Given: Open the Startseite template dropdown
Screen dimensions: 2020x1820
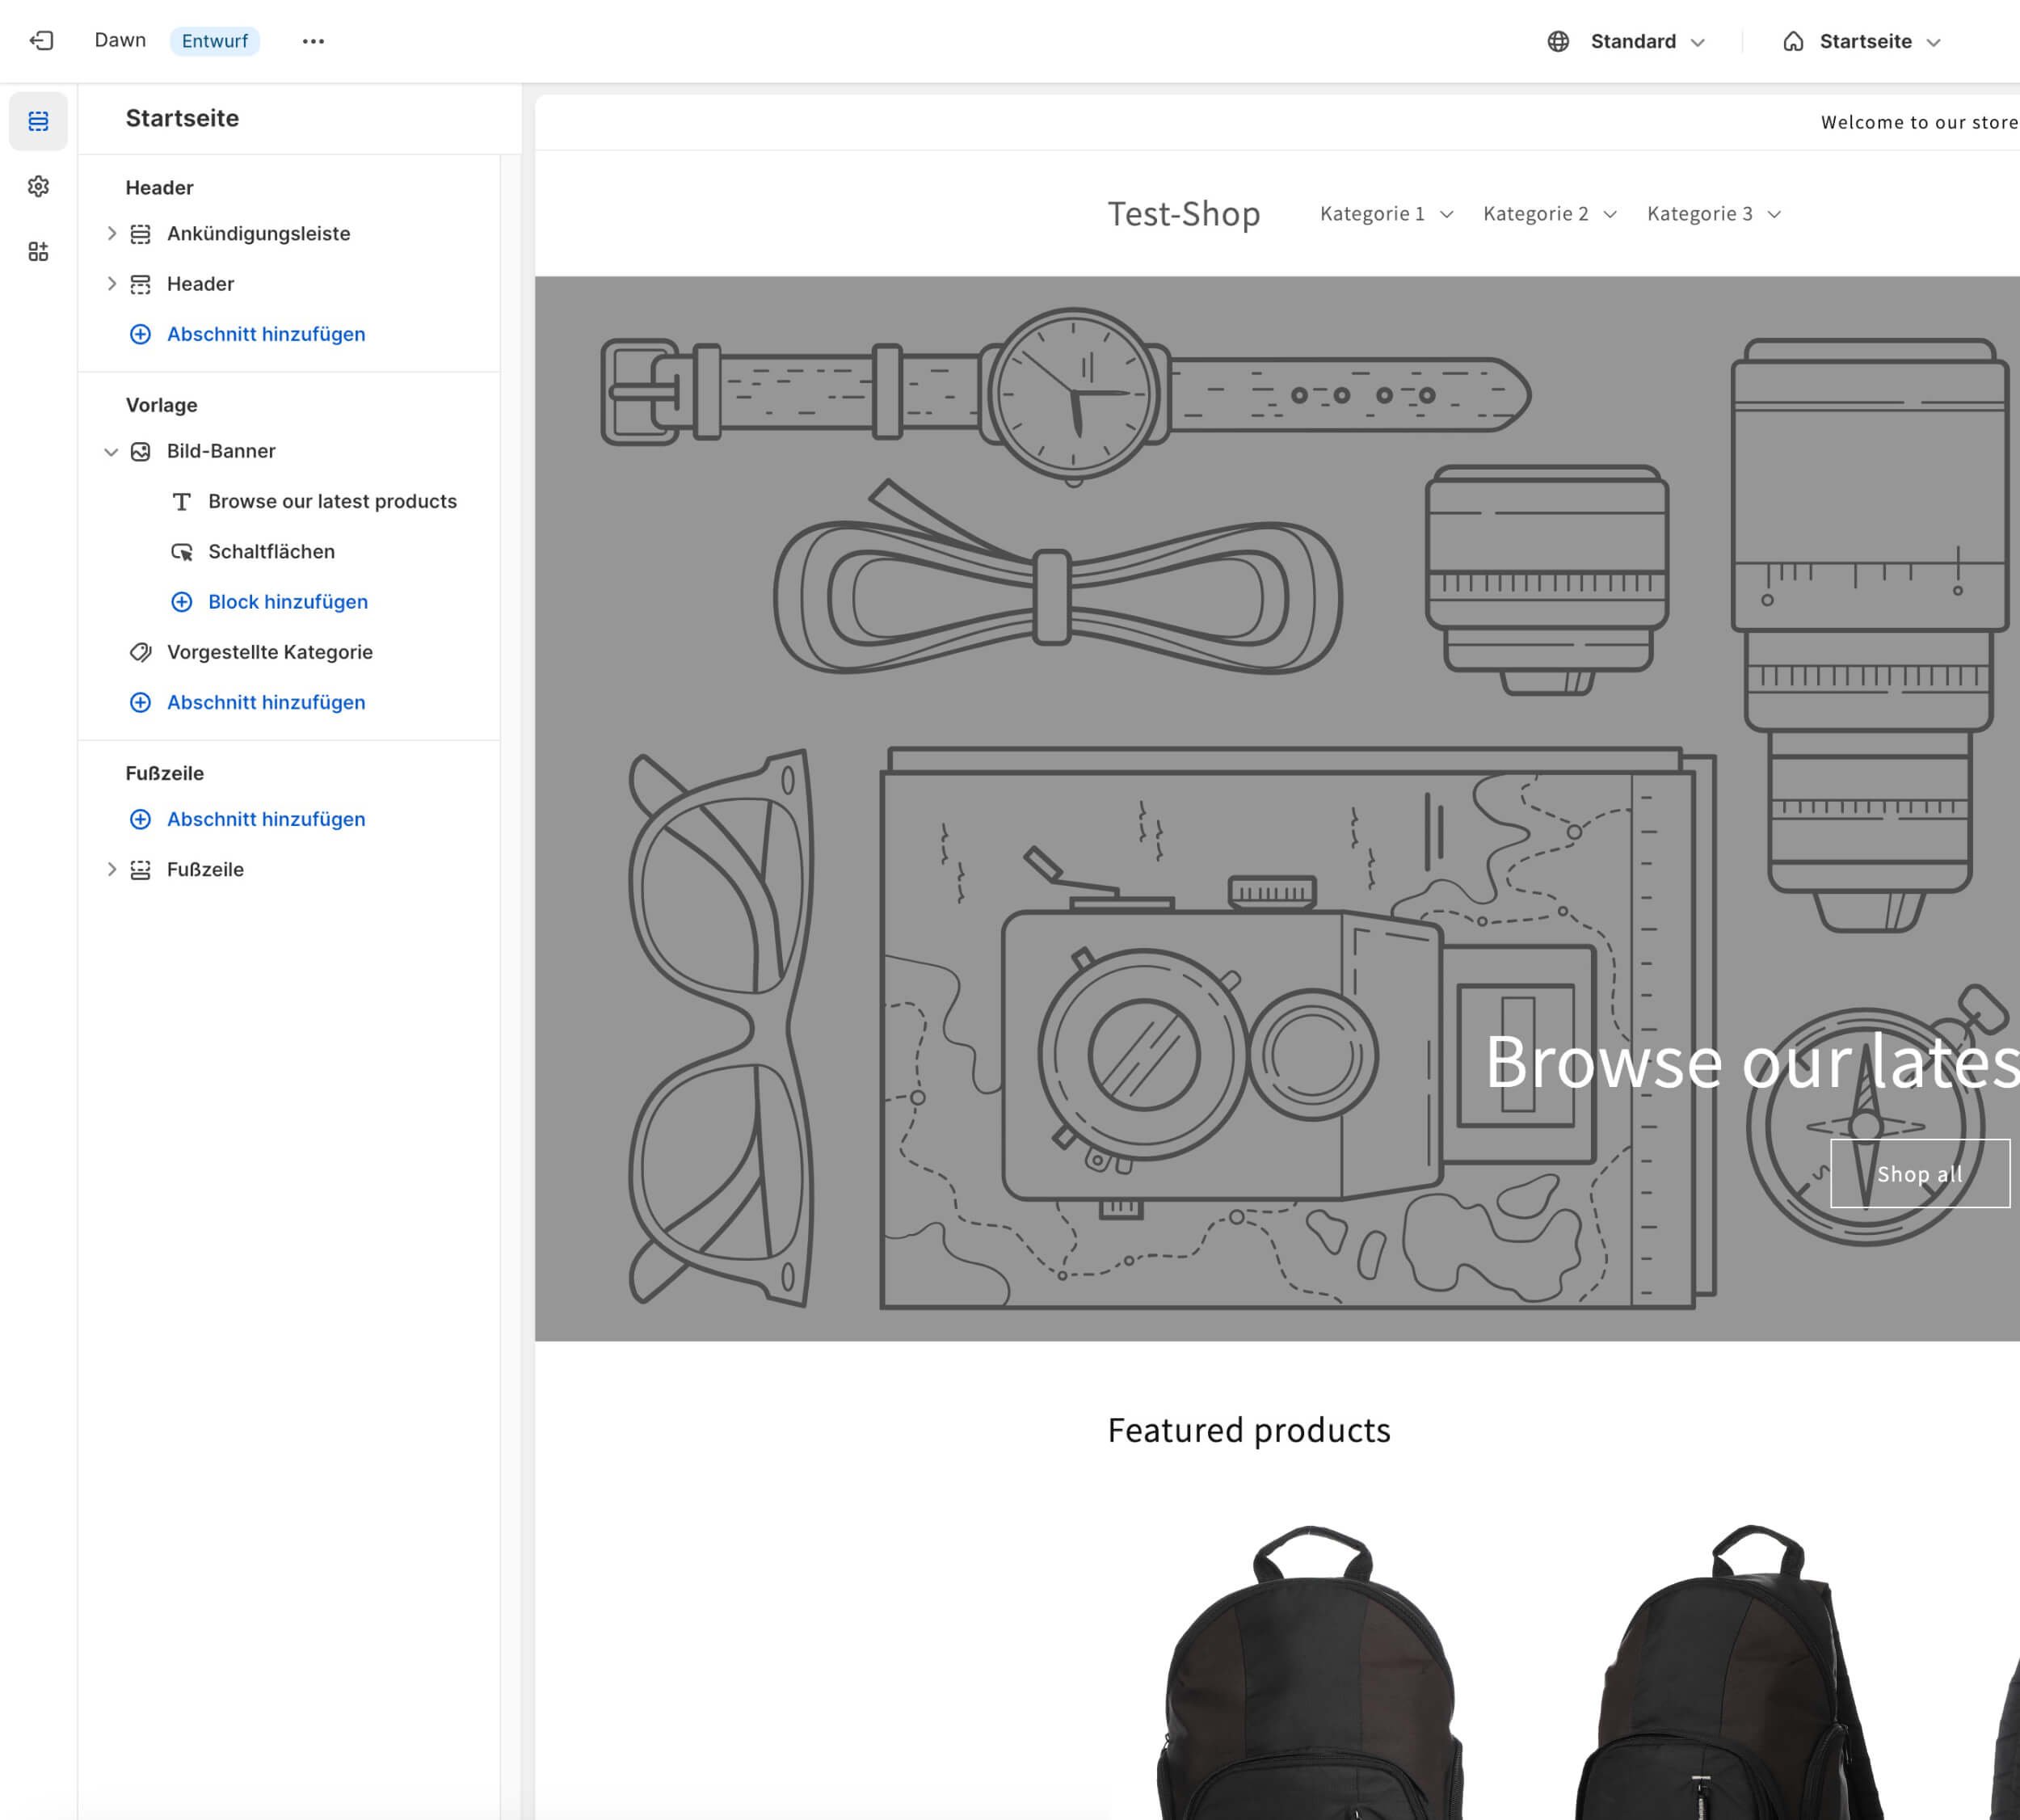Looking at the screenshot, I should [x=1877, y=41].
